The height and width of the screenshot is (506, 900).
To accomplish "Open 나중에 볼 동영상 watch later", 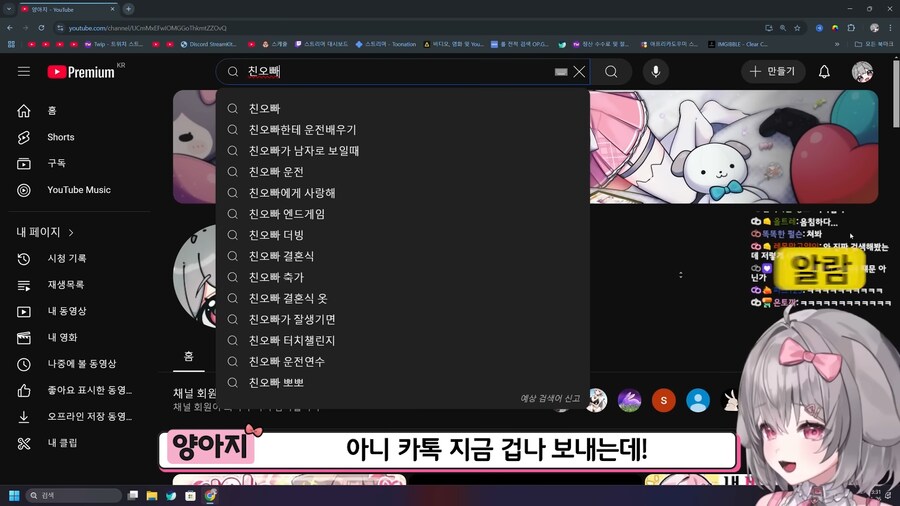I will [79, 364].
